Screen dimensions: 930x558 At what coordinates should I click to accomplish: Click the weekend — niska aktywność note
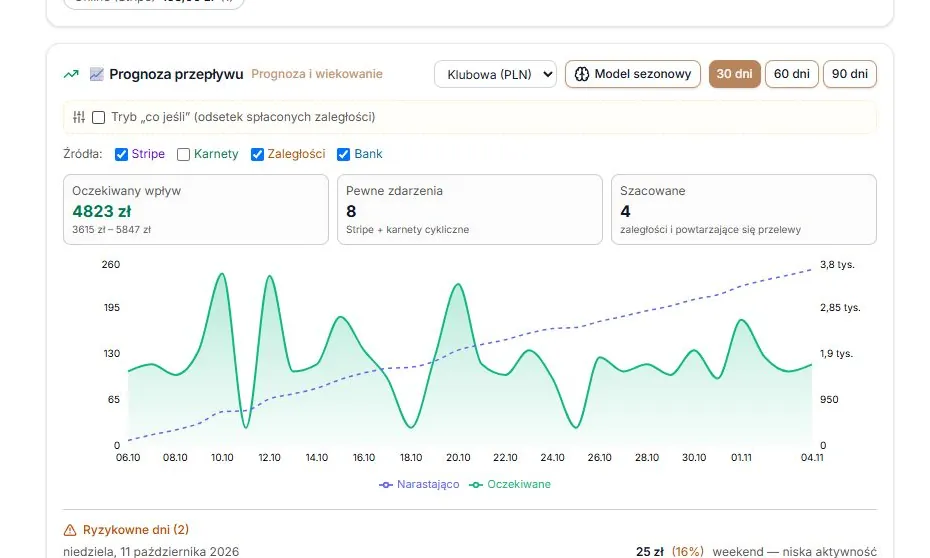(x=794, y=551)
